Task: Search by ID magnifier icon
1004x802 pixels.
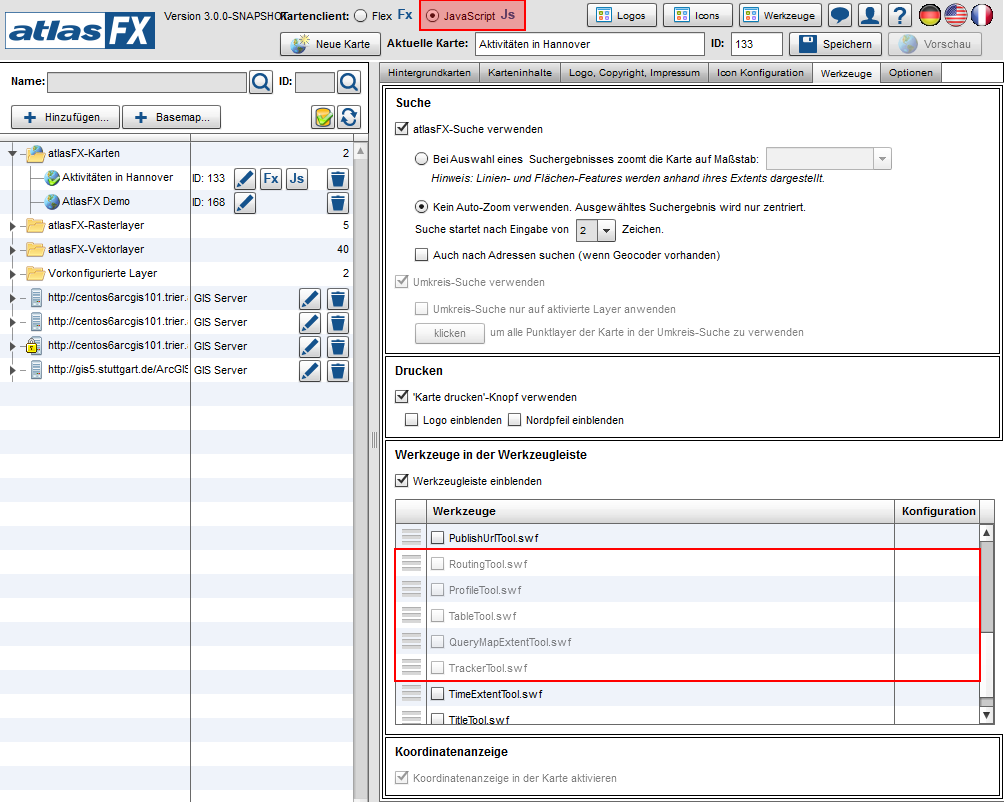Action: coord(348,82)
